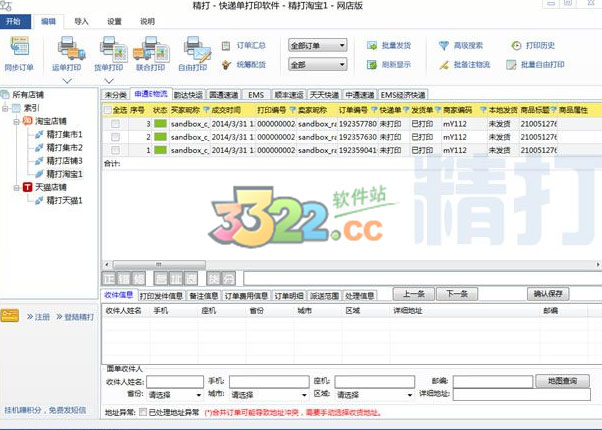Image resolution: width=602 pixels, height=430 pixels.
Task: Open shop 精打集市2
Action: pyautogui.click(x=59, y=147)
